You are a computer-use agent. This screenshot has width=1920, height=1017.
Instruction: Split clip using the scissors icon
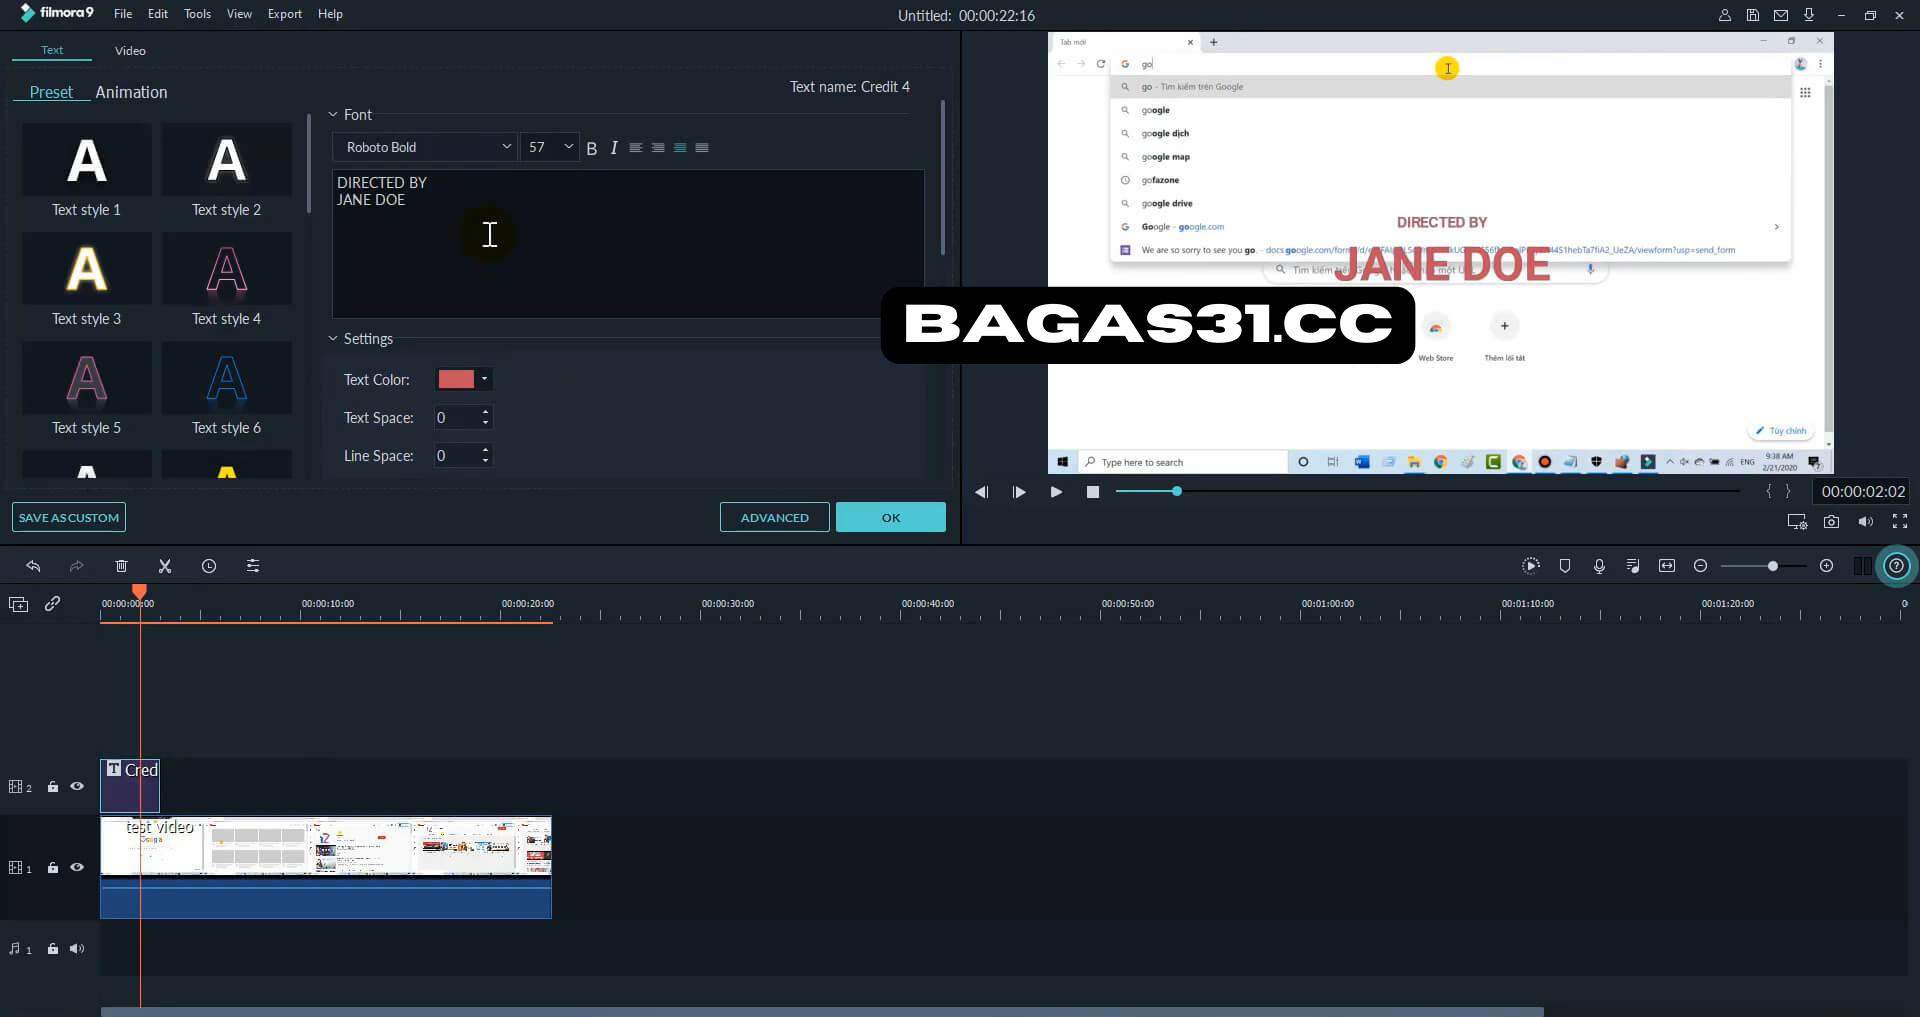[165, 566]
